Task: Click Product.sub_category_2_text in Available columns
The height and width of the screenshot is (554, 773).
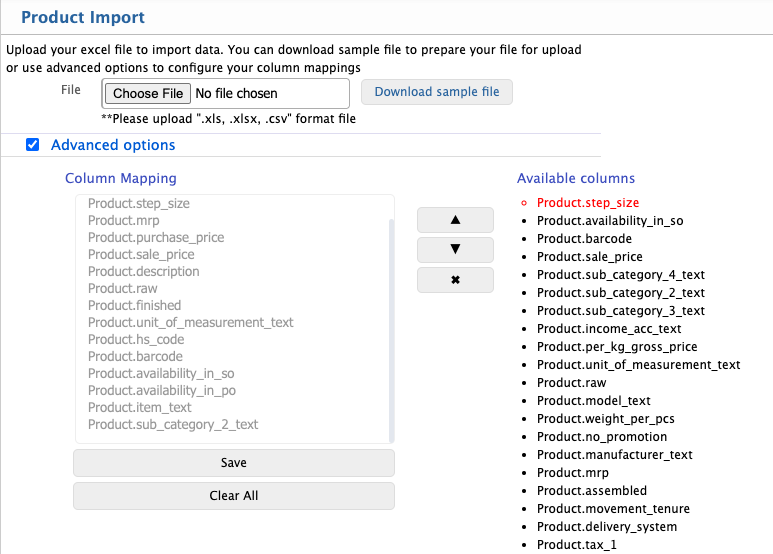Action: (621, 293)
